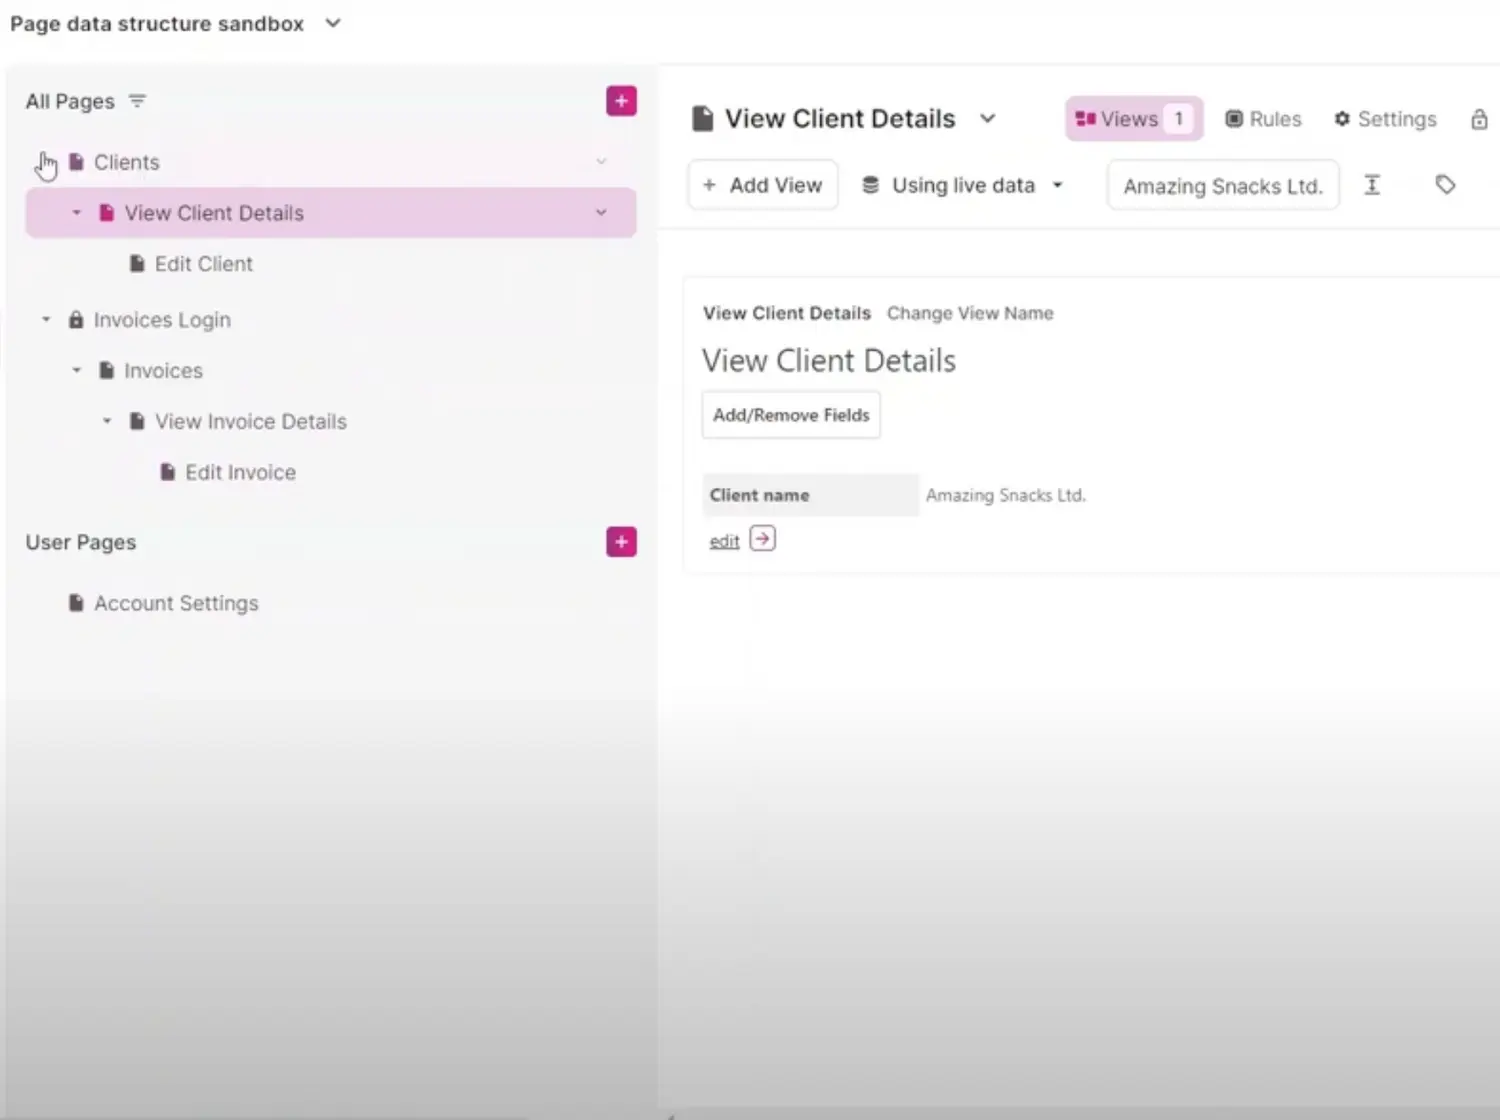
Task: Click the plus button beside User Pages
Action: [x=621, y=542]
